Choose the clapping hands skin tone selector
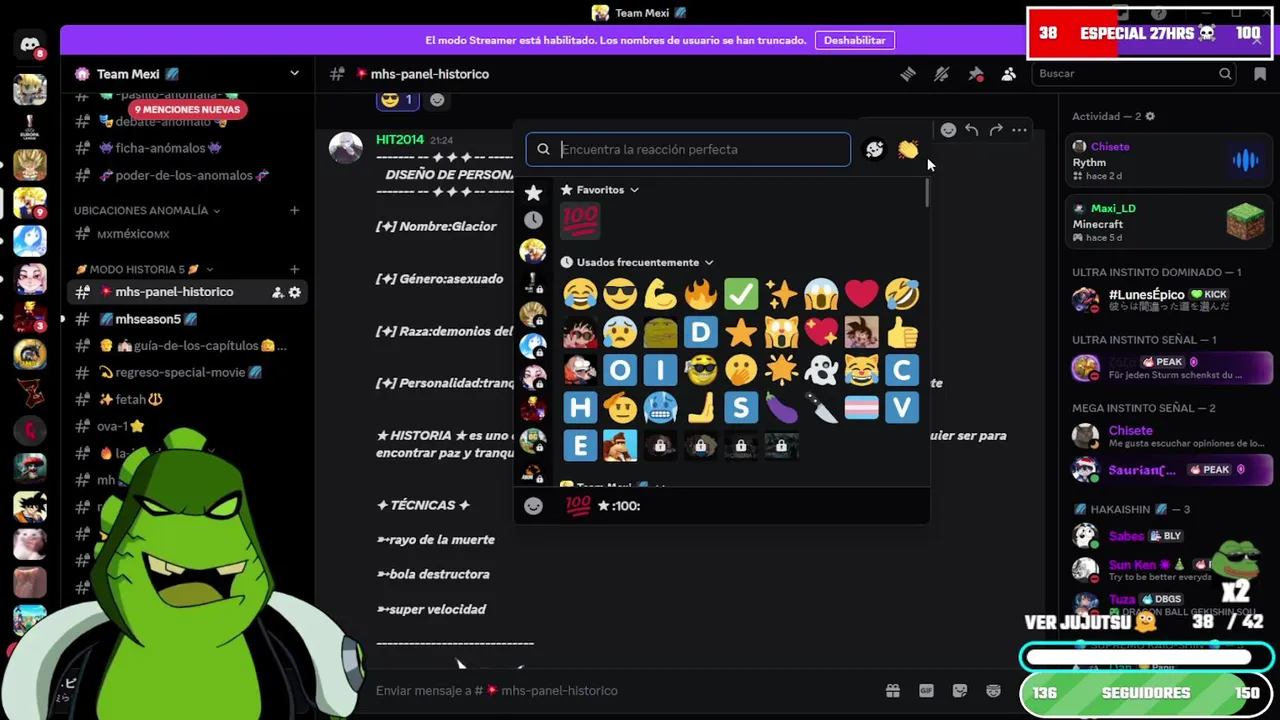Screen dimensions: 1280x720 tap(908, 149)
